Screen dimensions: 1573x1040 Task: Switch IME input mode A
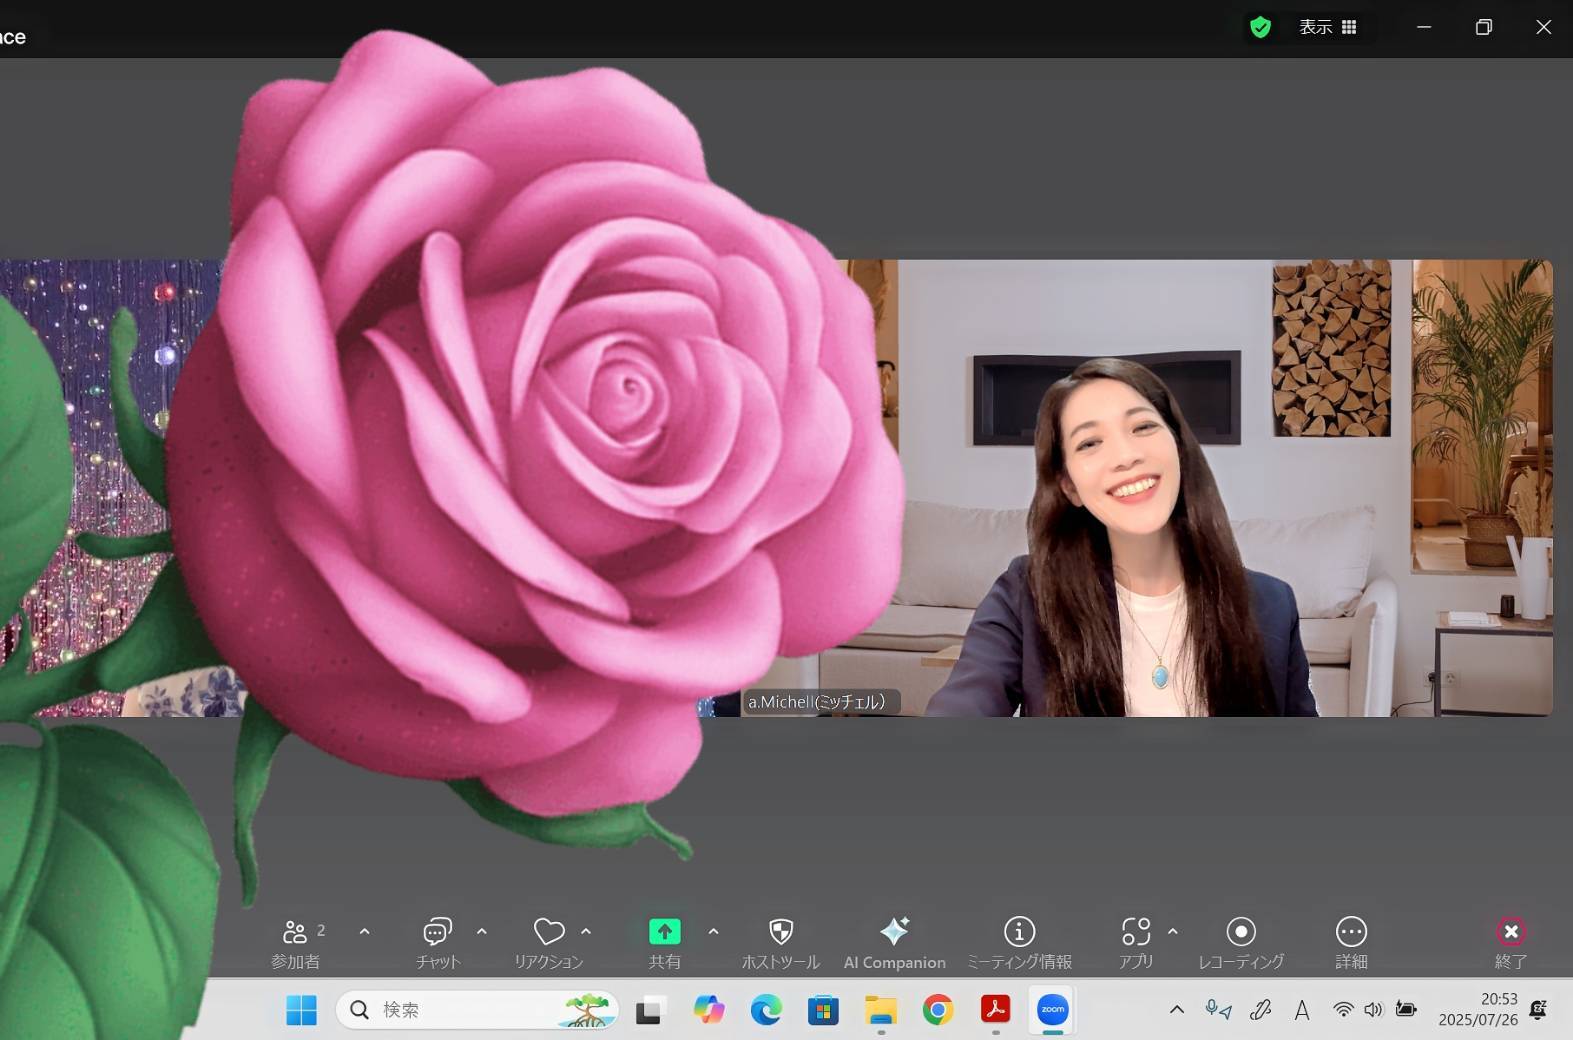(1302, 1010)
